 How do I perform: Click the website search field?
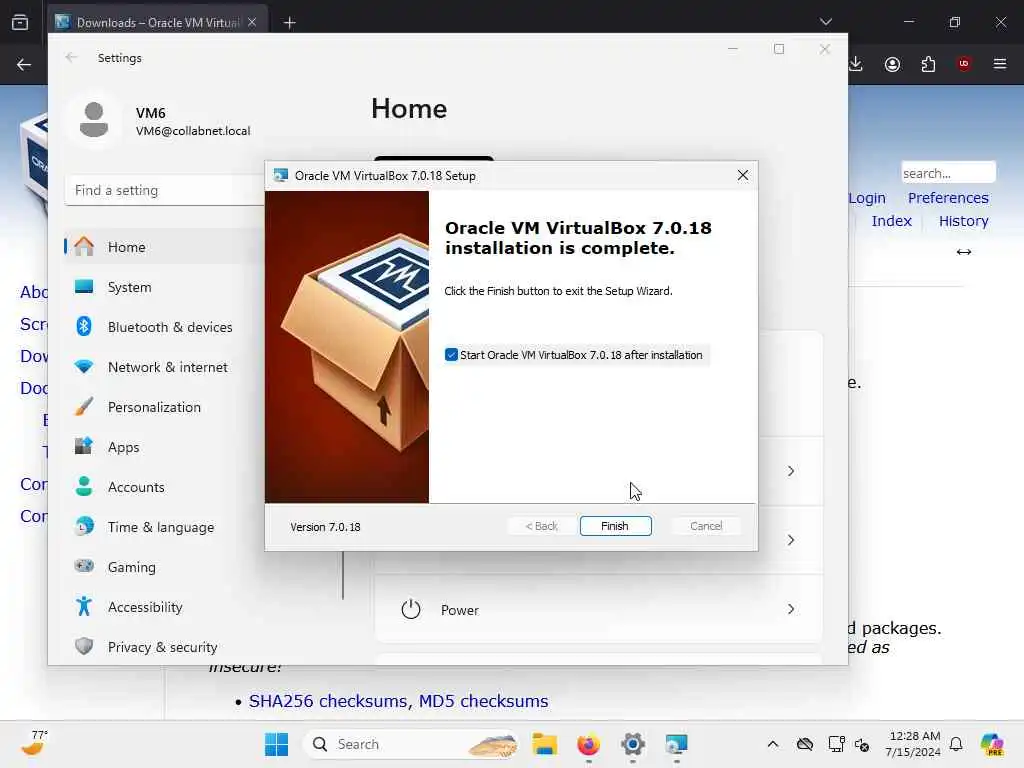tap(948, 173)
